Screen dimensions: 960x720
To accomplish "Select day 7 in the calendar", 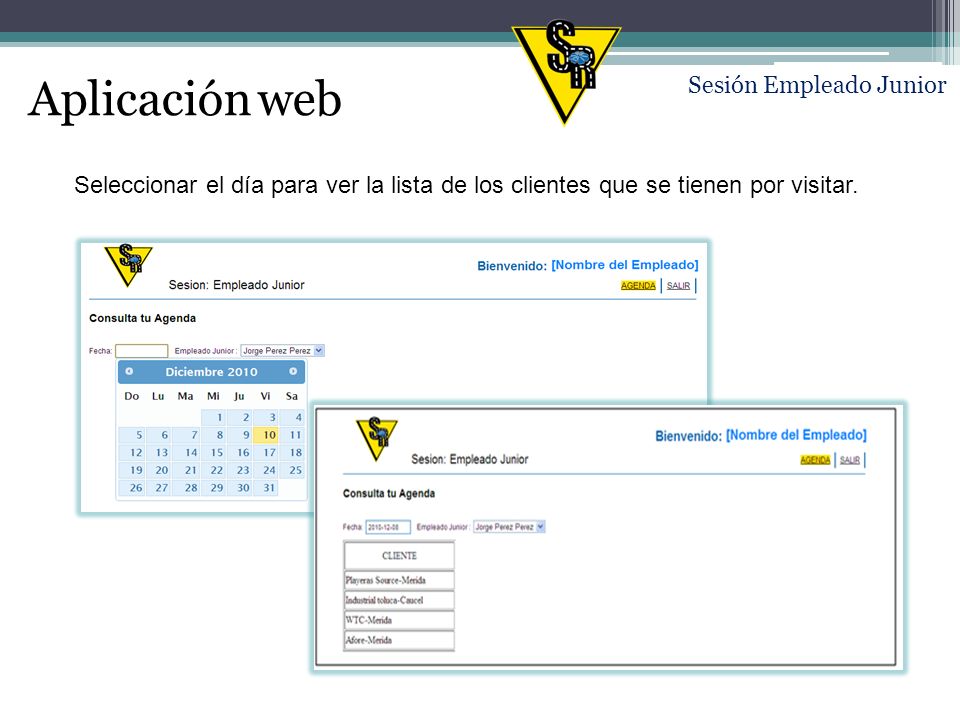I will click(186, 435).
